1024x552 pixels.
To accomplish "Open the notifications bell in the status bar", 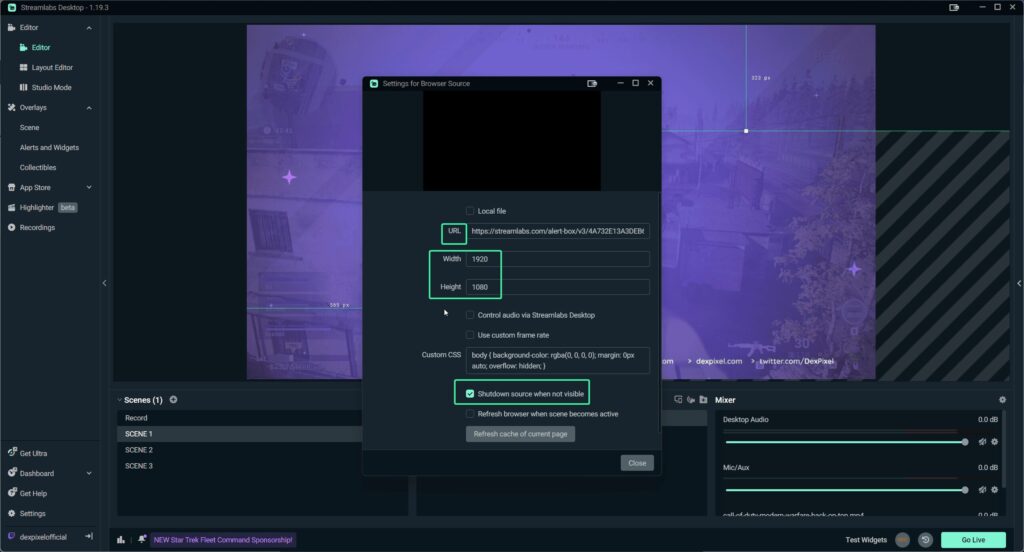I will tap(143, 540).
